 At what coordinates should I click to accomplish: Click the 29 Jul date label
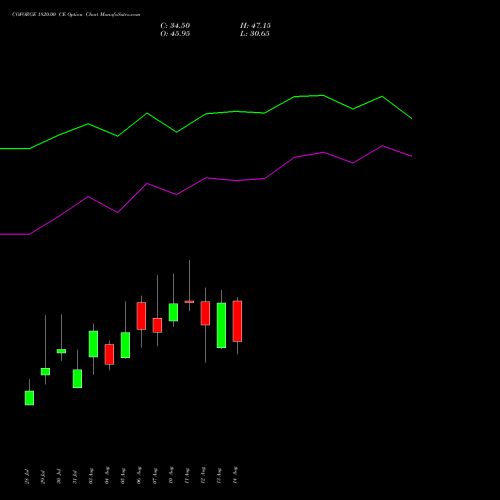43,477
